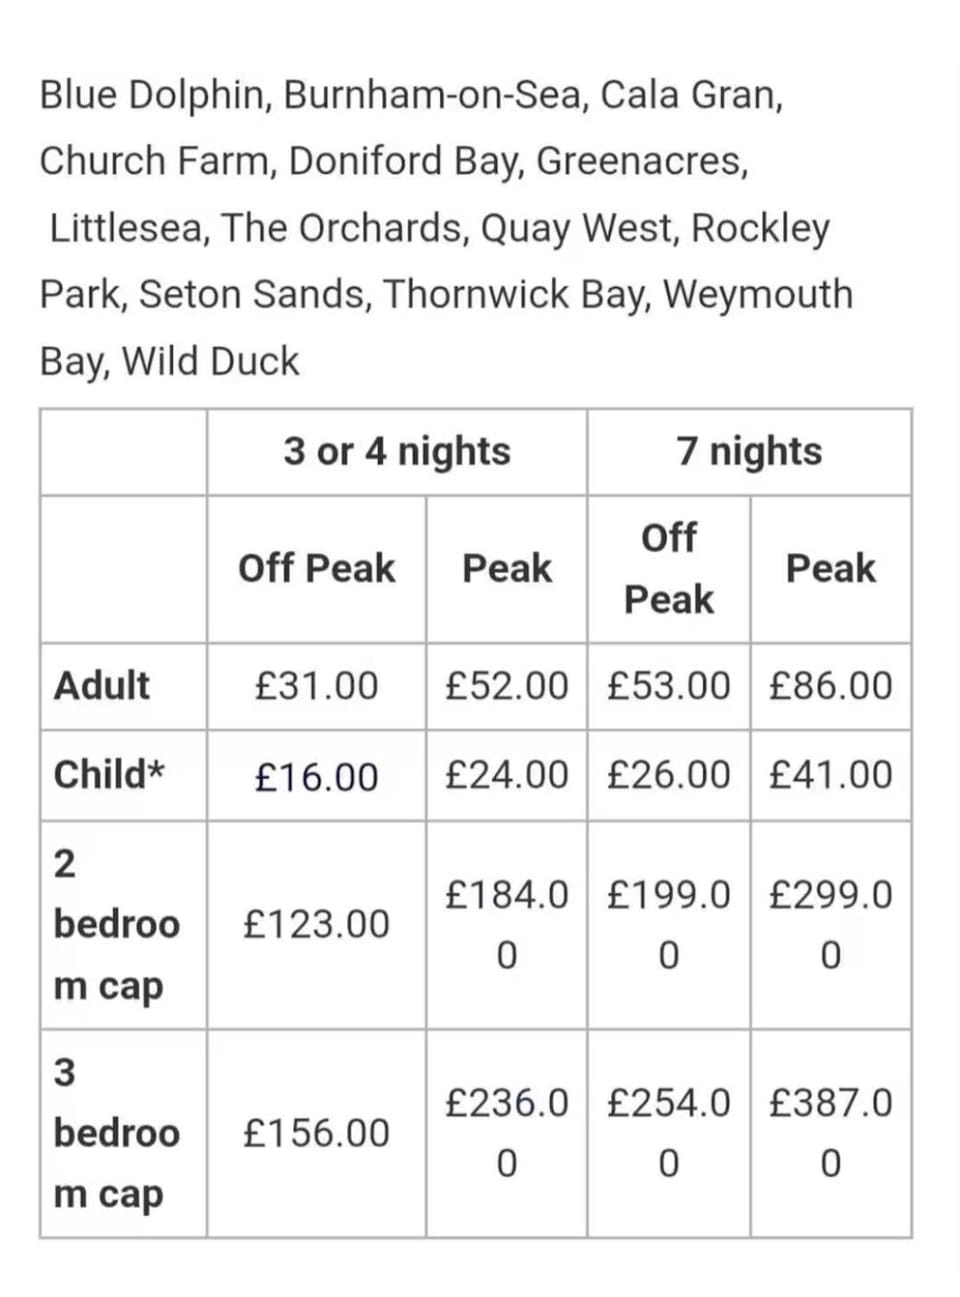Image resolution: width=960 pixels, height=1297 pixels.
Task: Click the £156.00 three-bedroom cap price
Action: click(x=316, y=1133)
